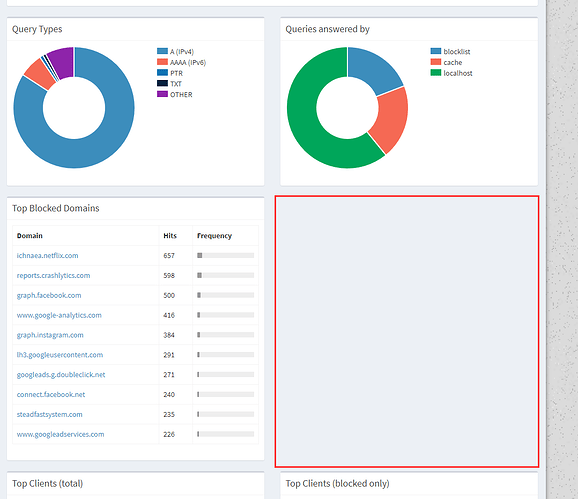This screenshot has height=499, width=578.
Task: Open the ichnaea.netflix.com domain link
Action: [x=48, y=255]
